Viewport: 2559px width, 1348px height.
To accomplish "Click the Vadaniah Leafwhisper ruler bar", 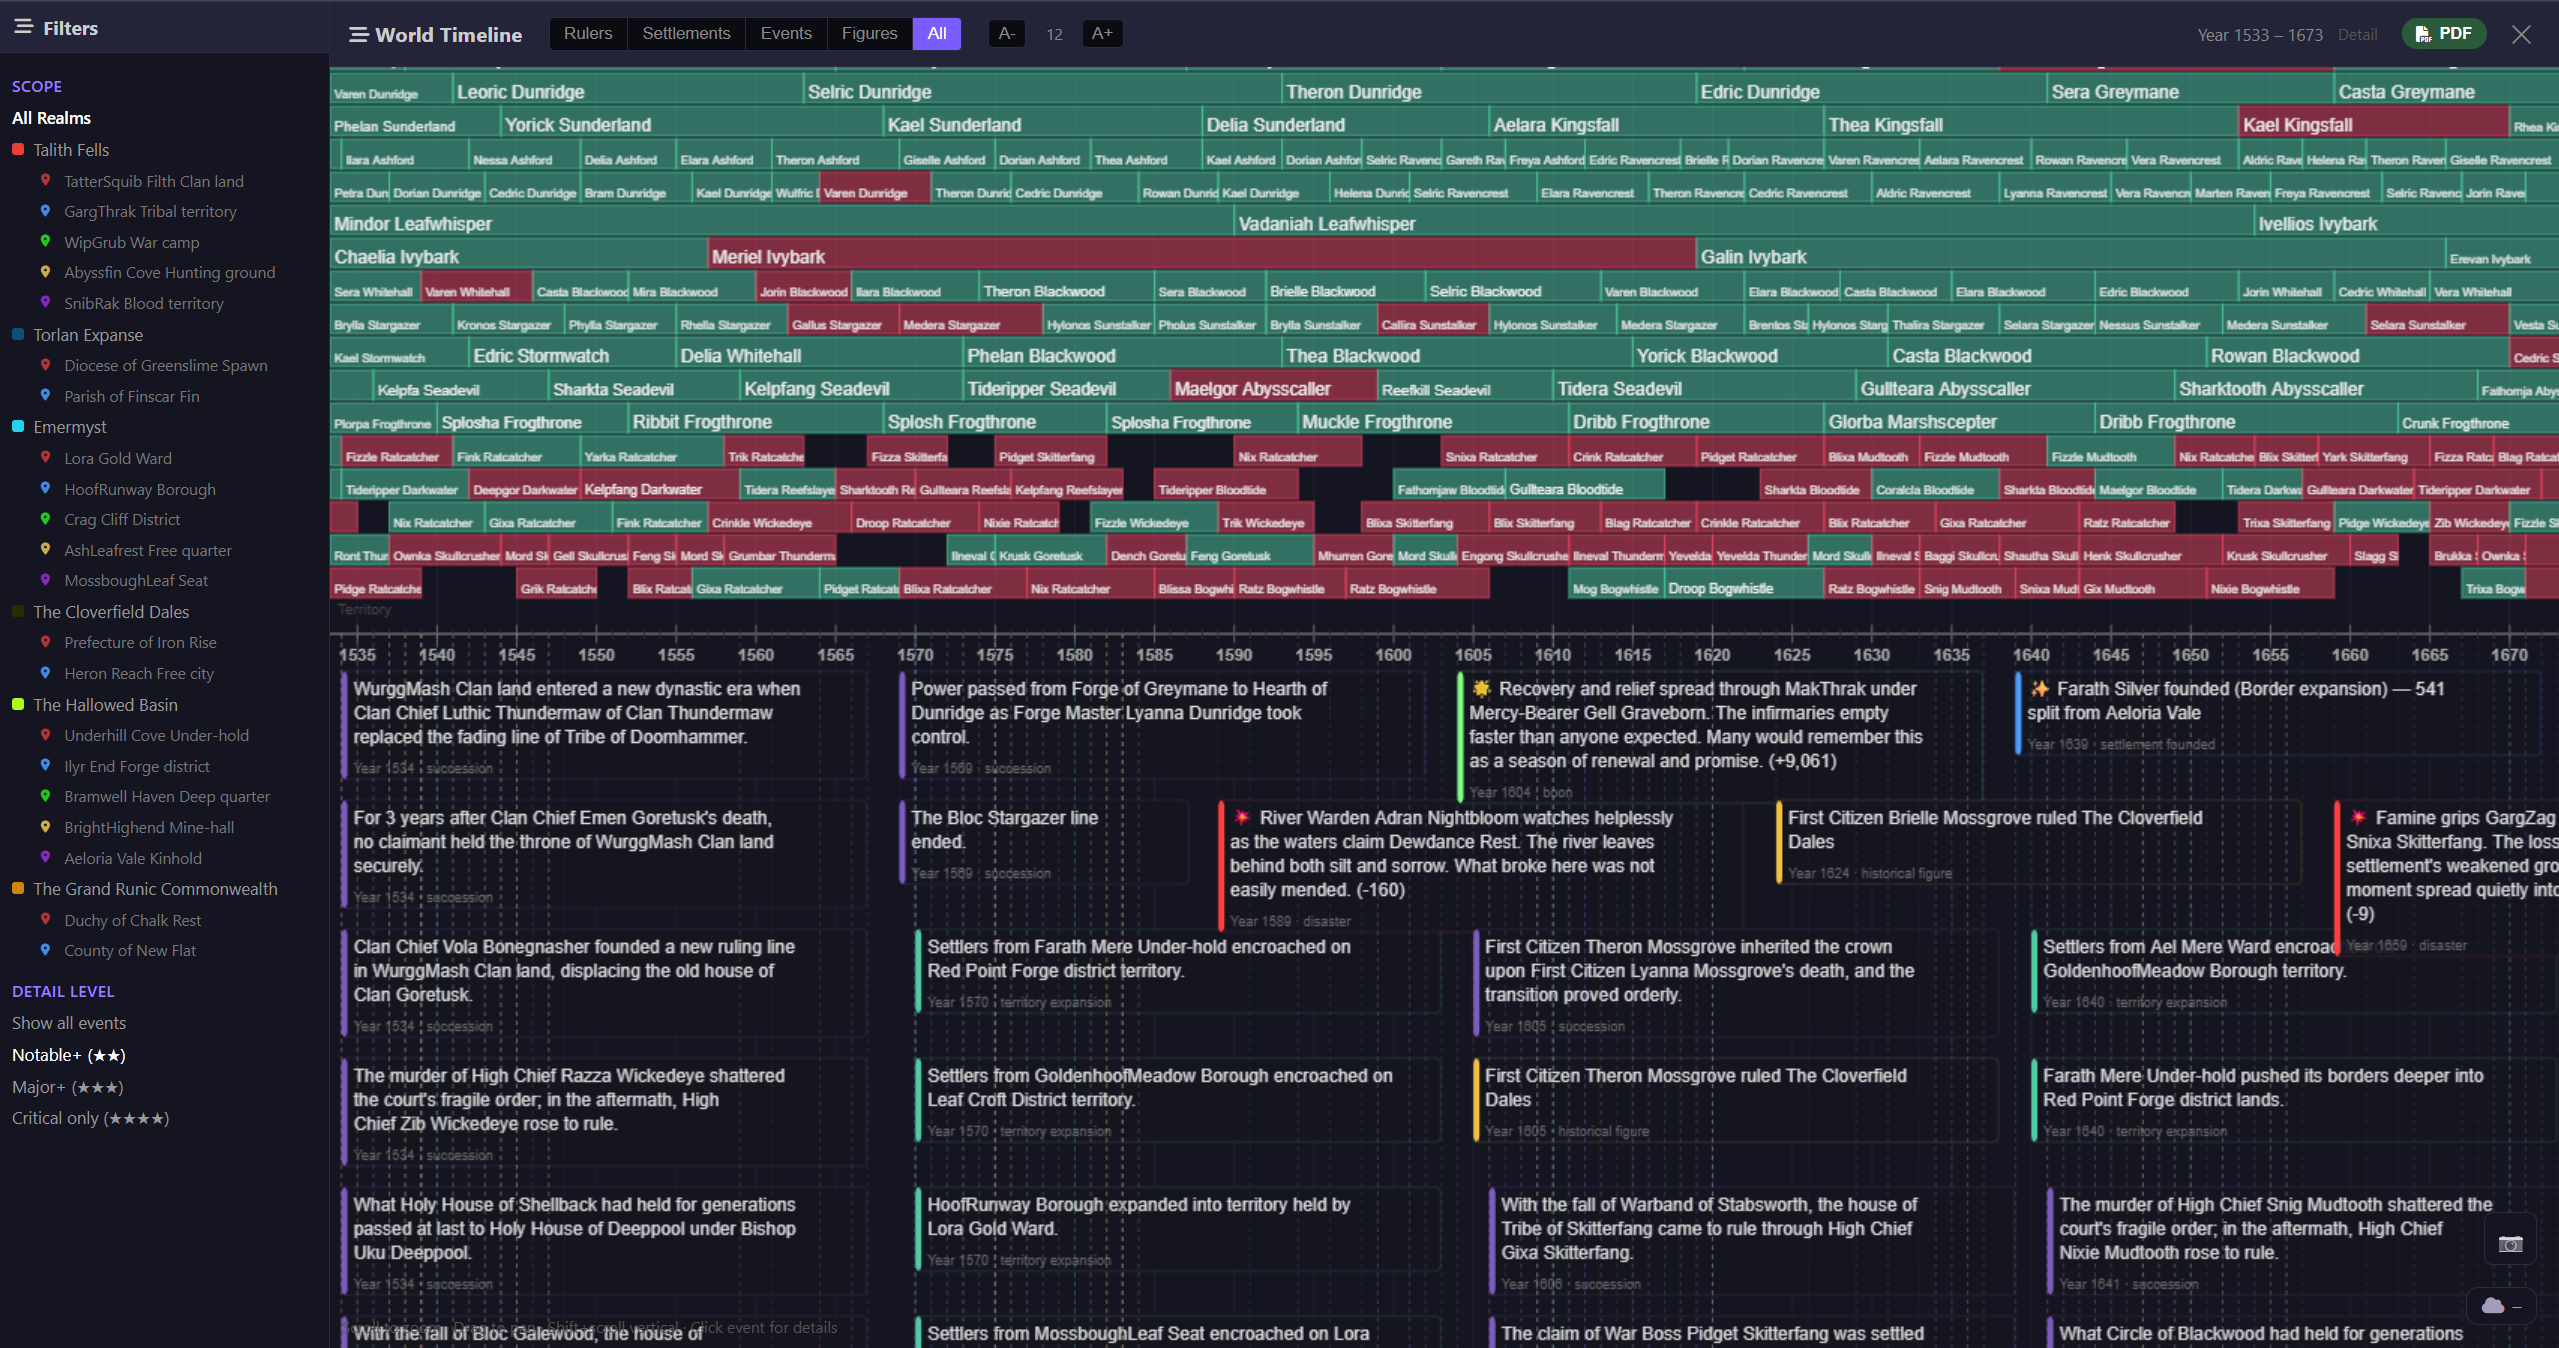I will (1744, 223).
